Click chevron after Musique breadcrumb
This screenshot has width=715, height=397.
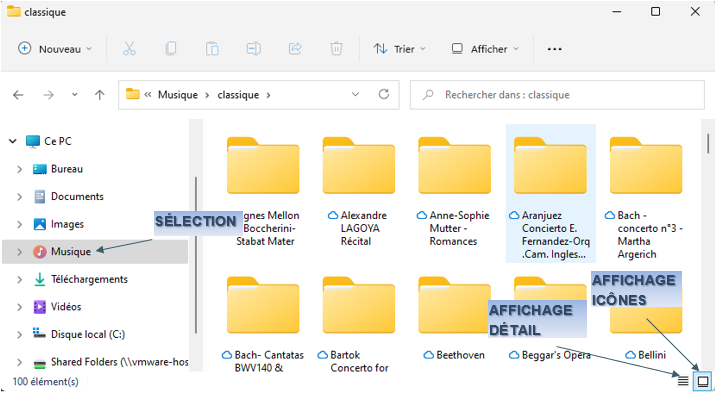coord(207,95)
